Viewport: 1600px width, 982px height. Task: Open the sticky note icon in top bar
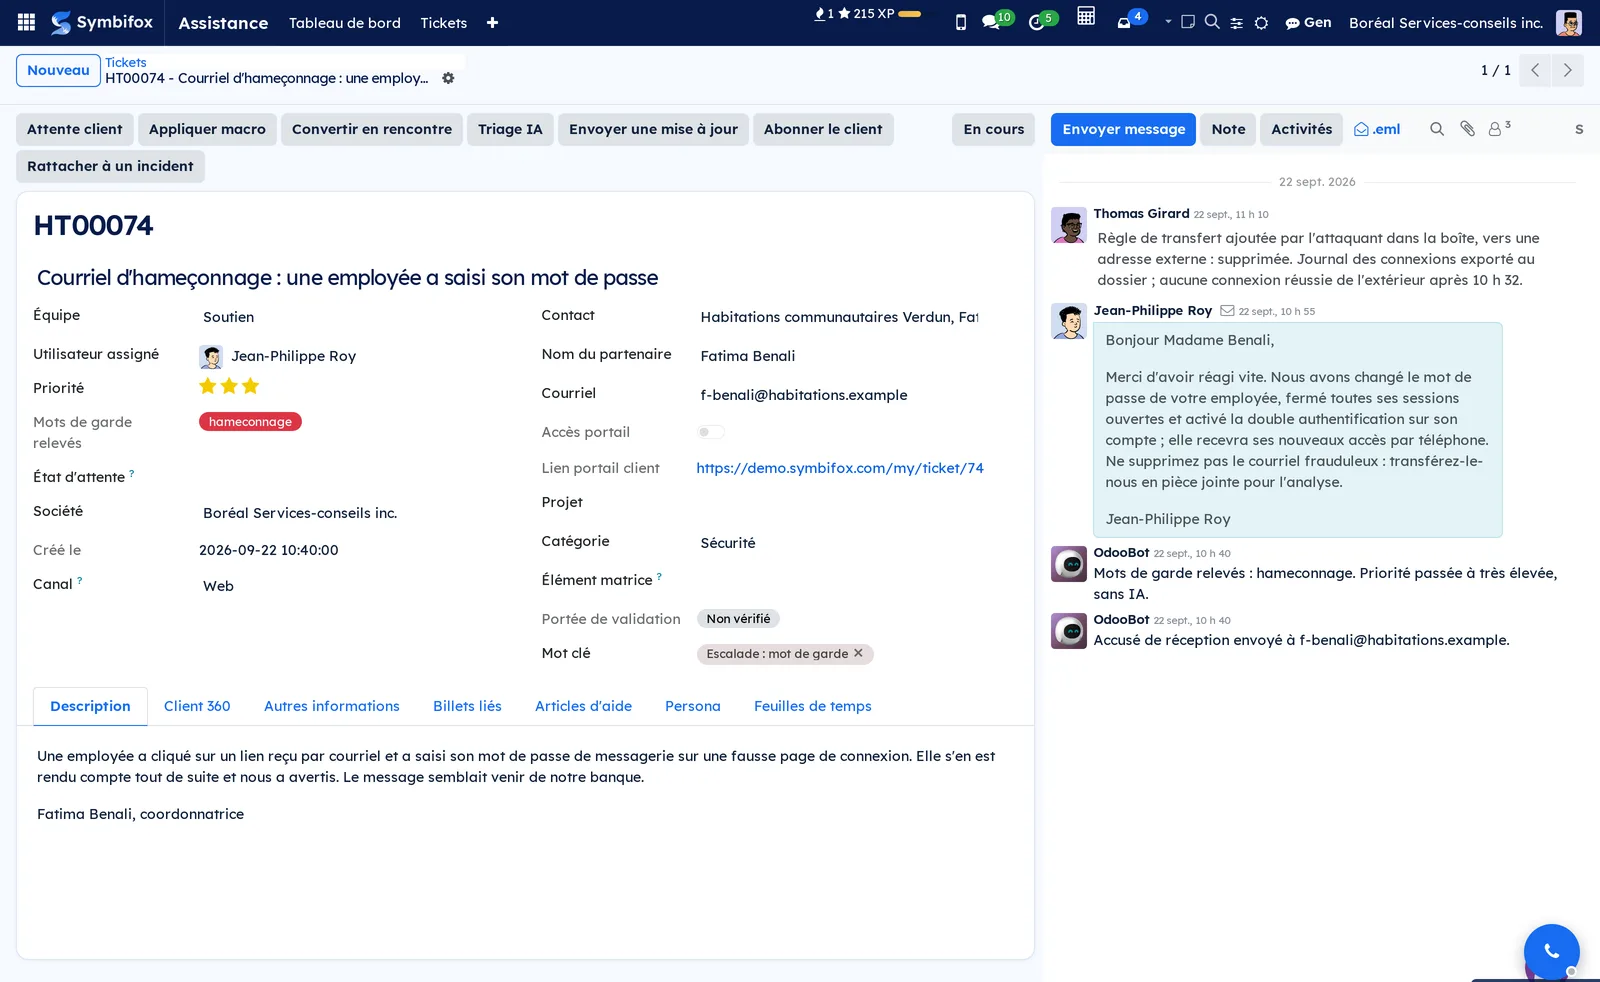point(1188,21)
